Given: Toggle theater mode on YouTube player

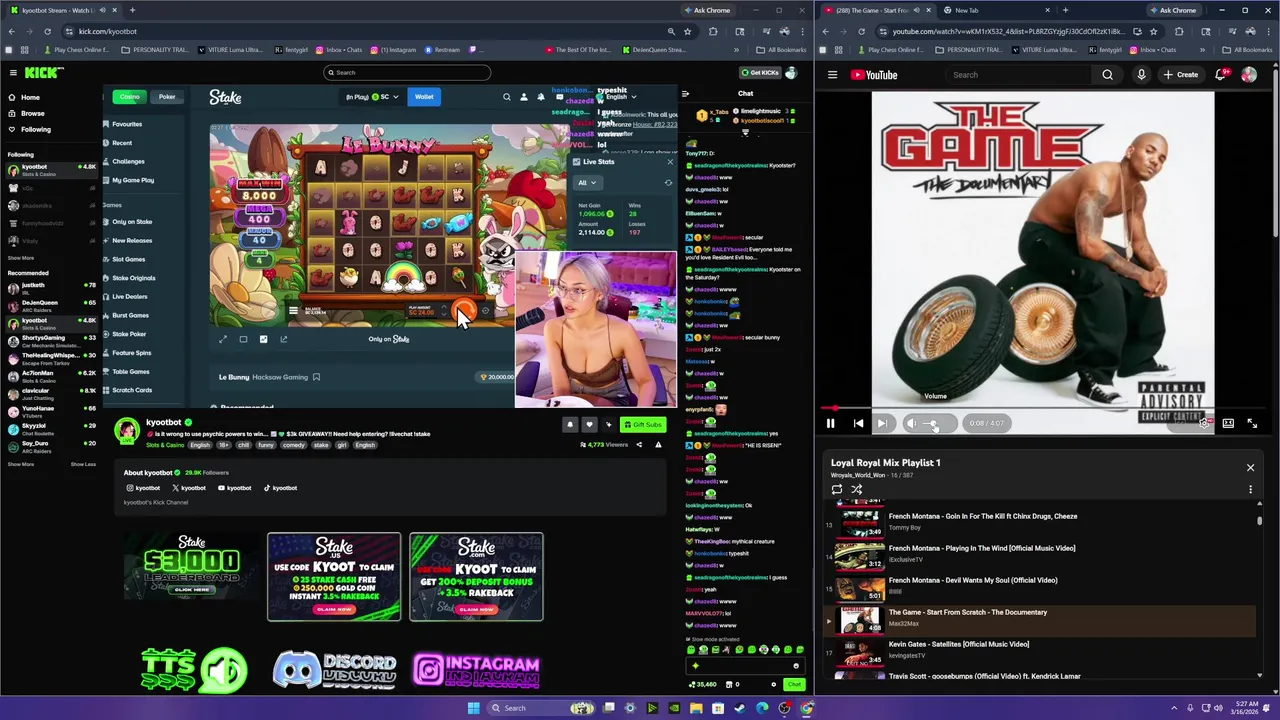Looking at the screenshot, I should pyautogui.click(x=1228, y=423).
